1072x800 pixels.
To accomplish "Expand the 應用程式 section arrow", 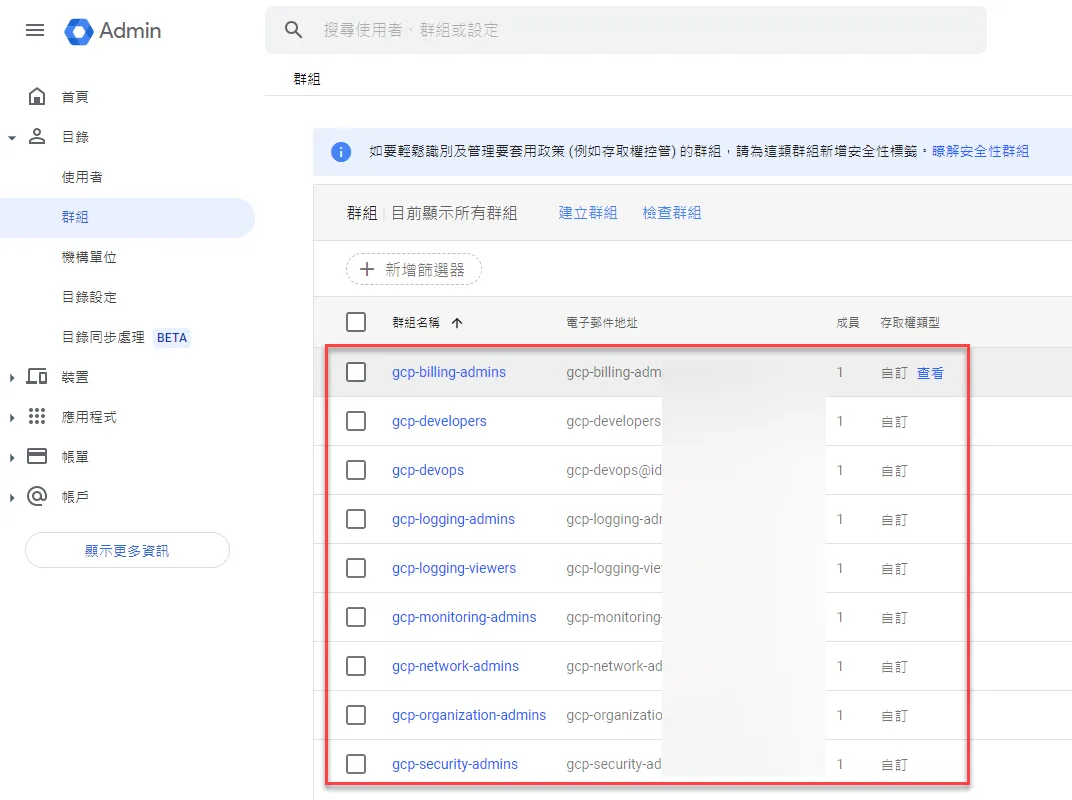I will point(12,417).
